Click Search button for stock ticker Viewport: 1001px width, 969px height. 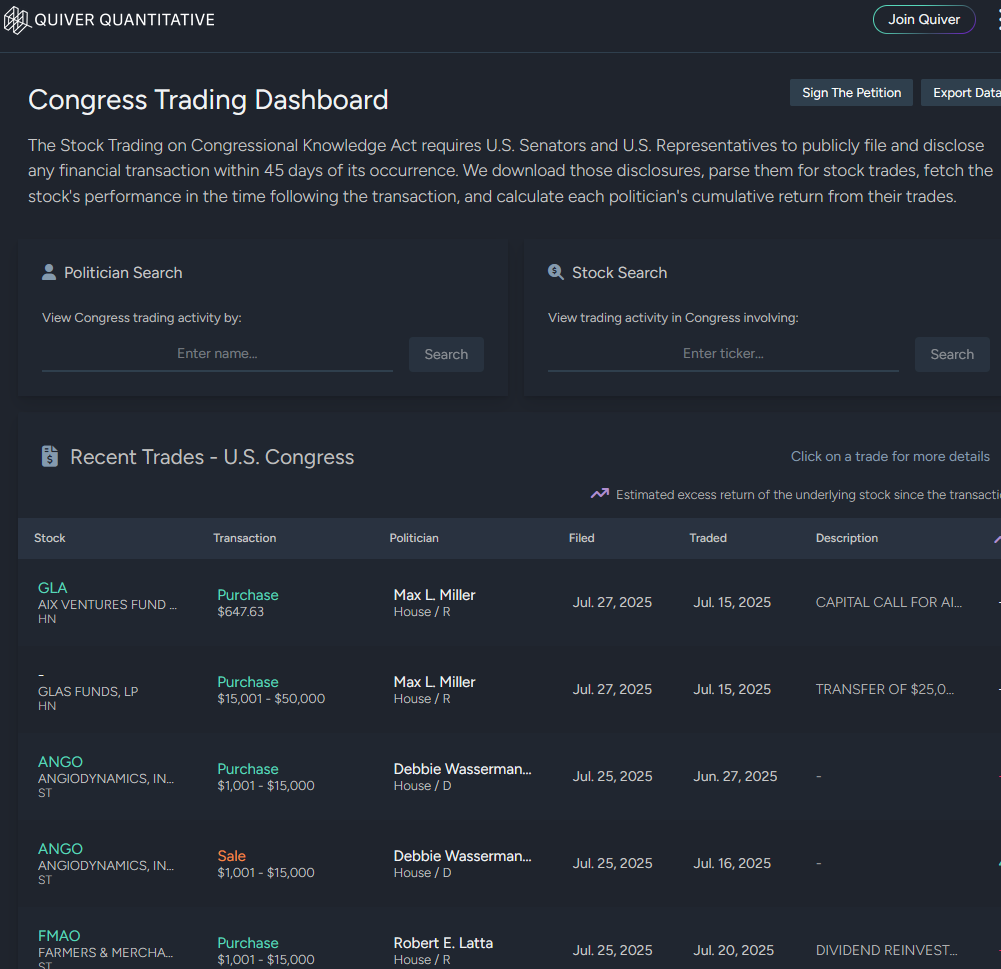click(952, 354)
